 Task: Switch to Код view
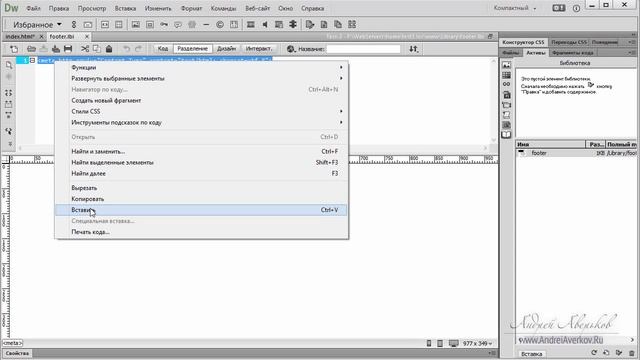tap(162, 49)
